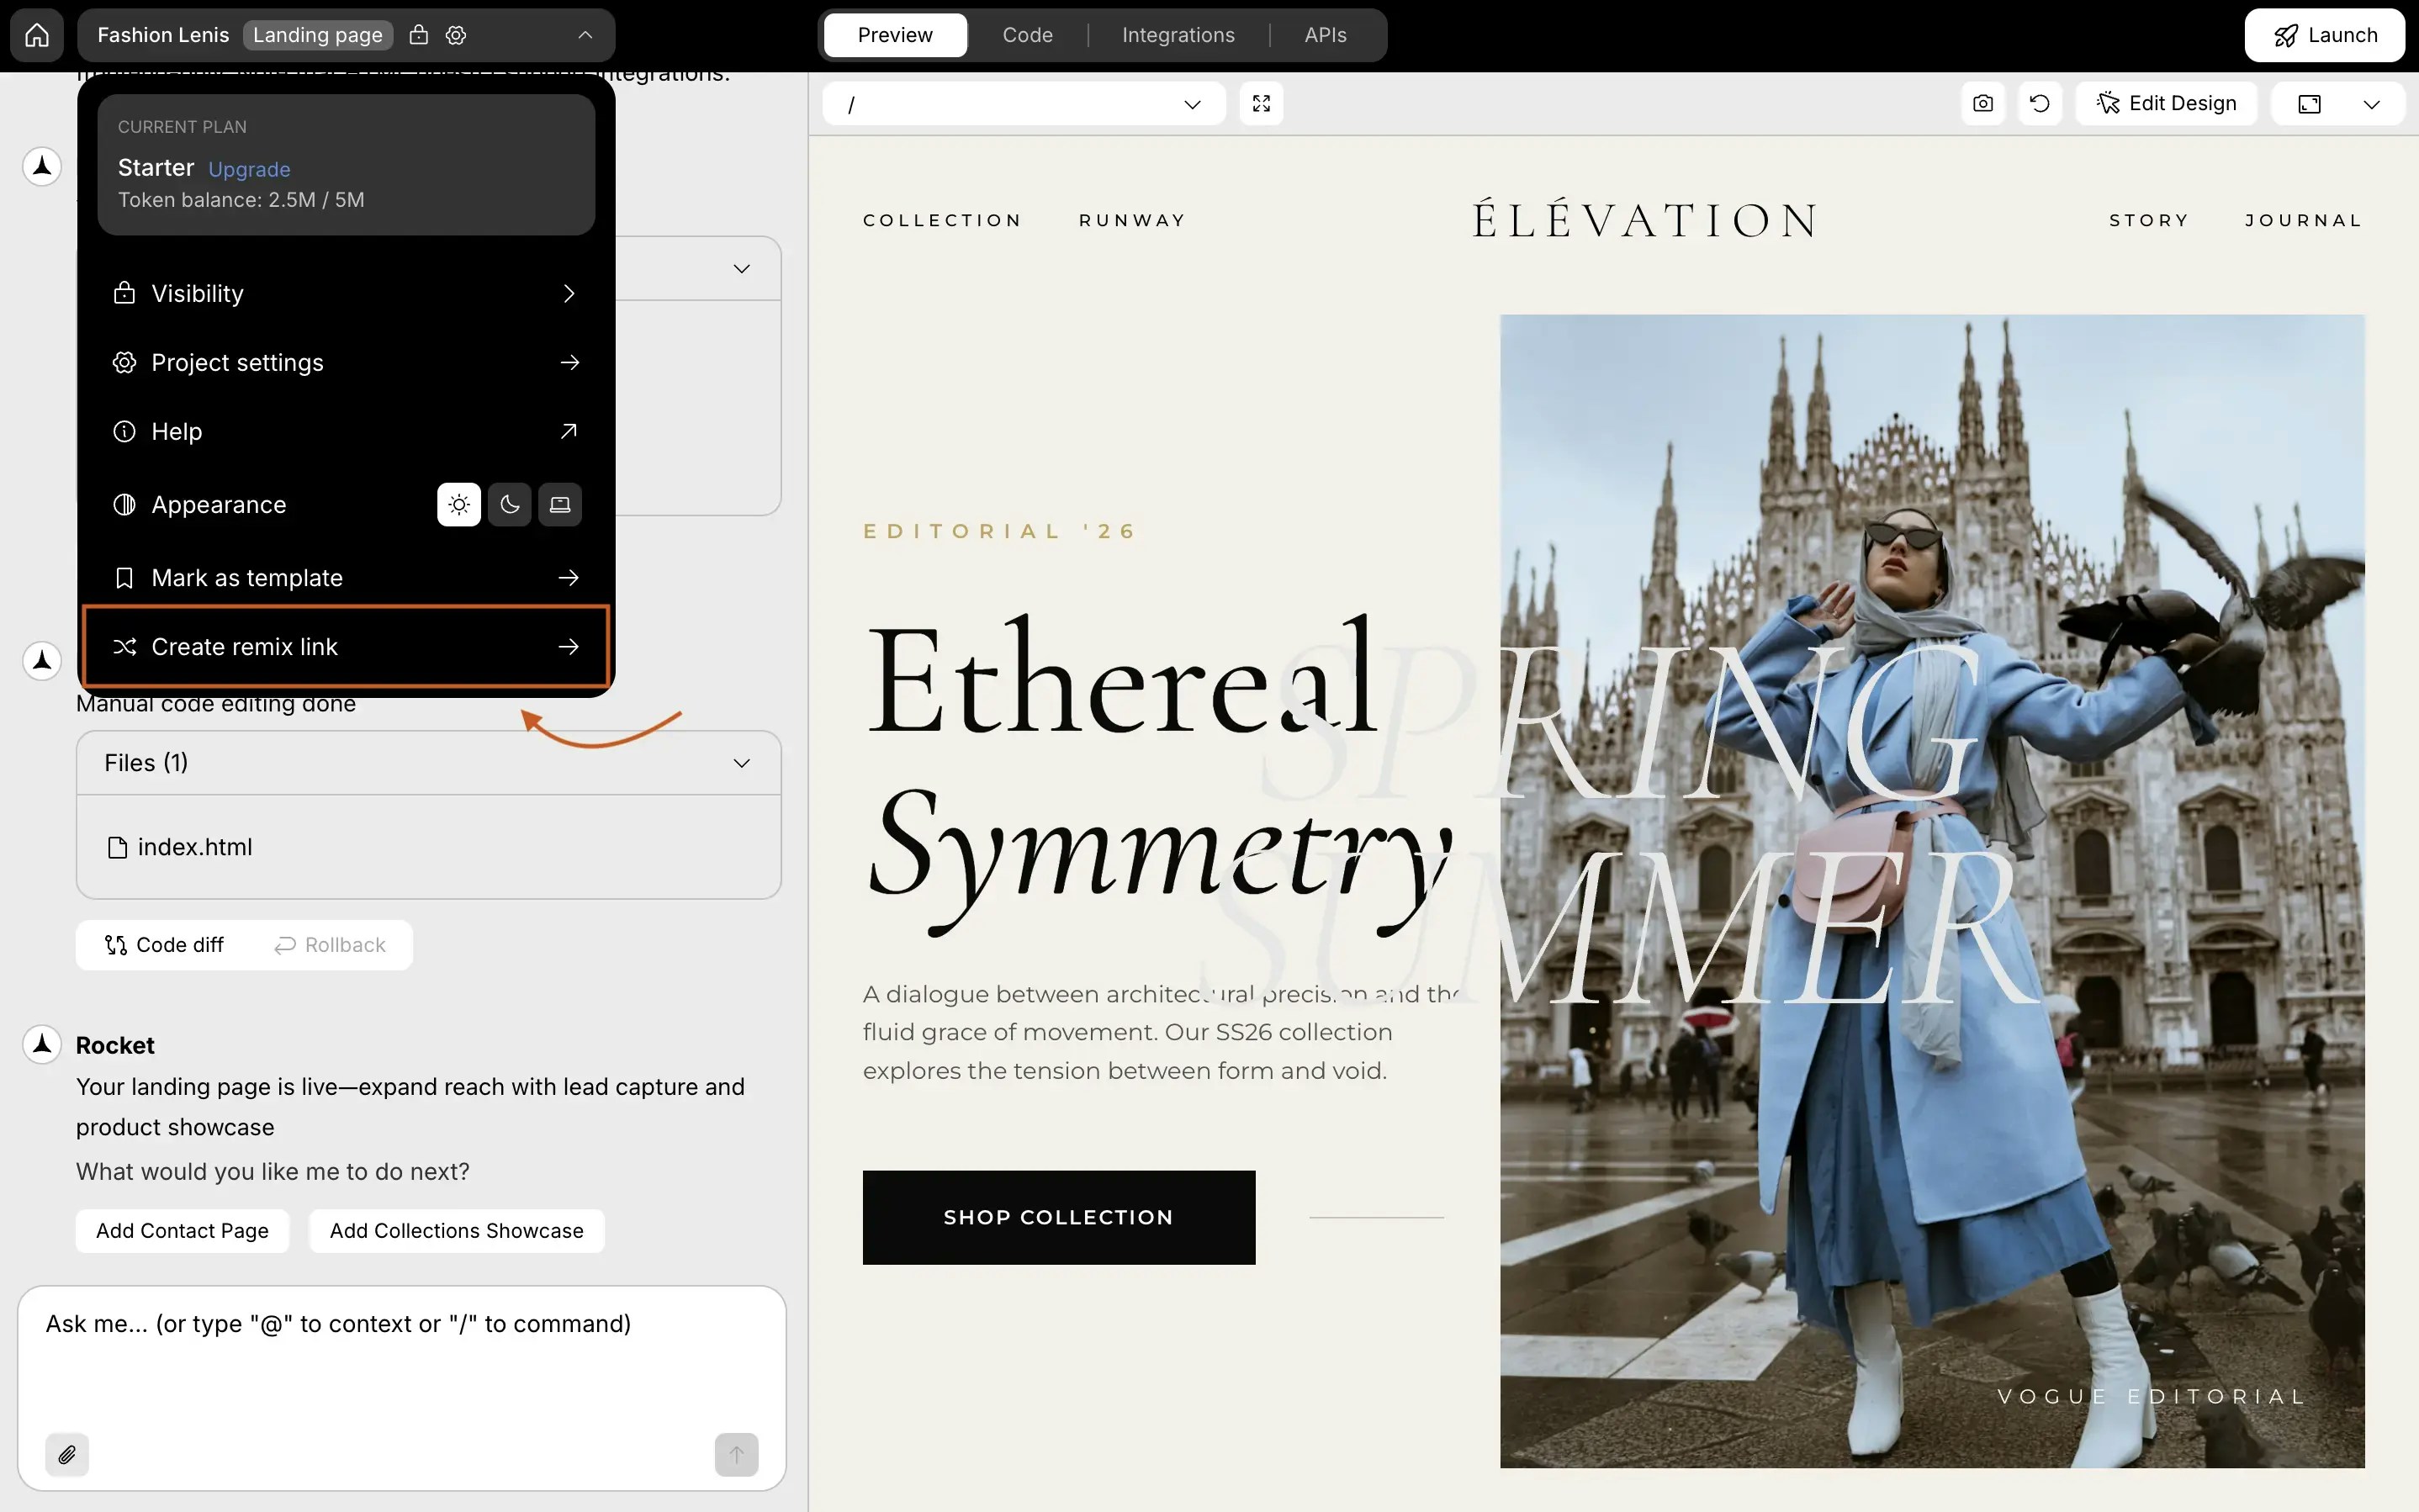Viewport: 2419px width, 1512px height.
Task: Click the home icon in the top-left corner
Action: (x=37, y=34)
